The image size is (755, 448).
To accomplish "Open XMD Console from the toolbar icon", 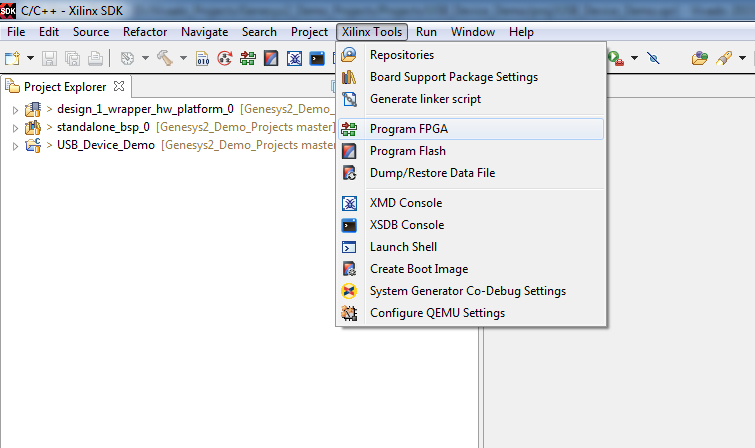I will pos(294,58).
